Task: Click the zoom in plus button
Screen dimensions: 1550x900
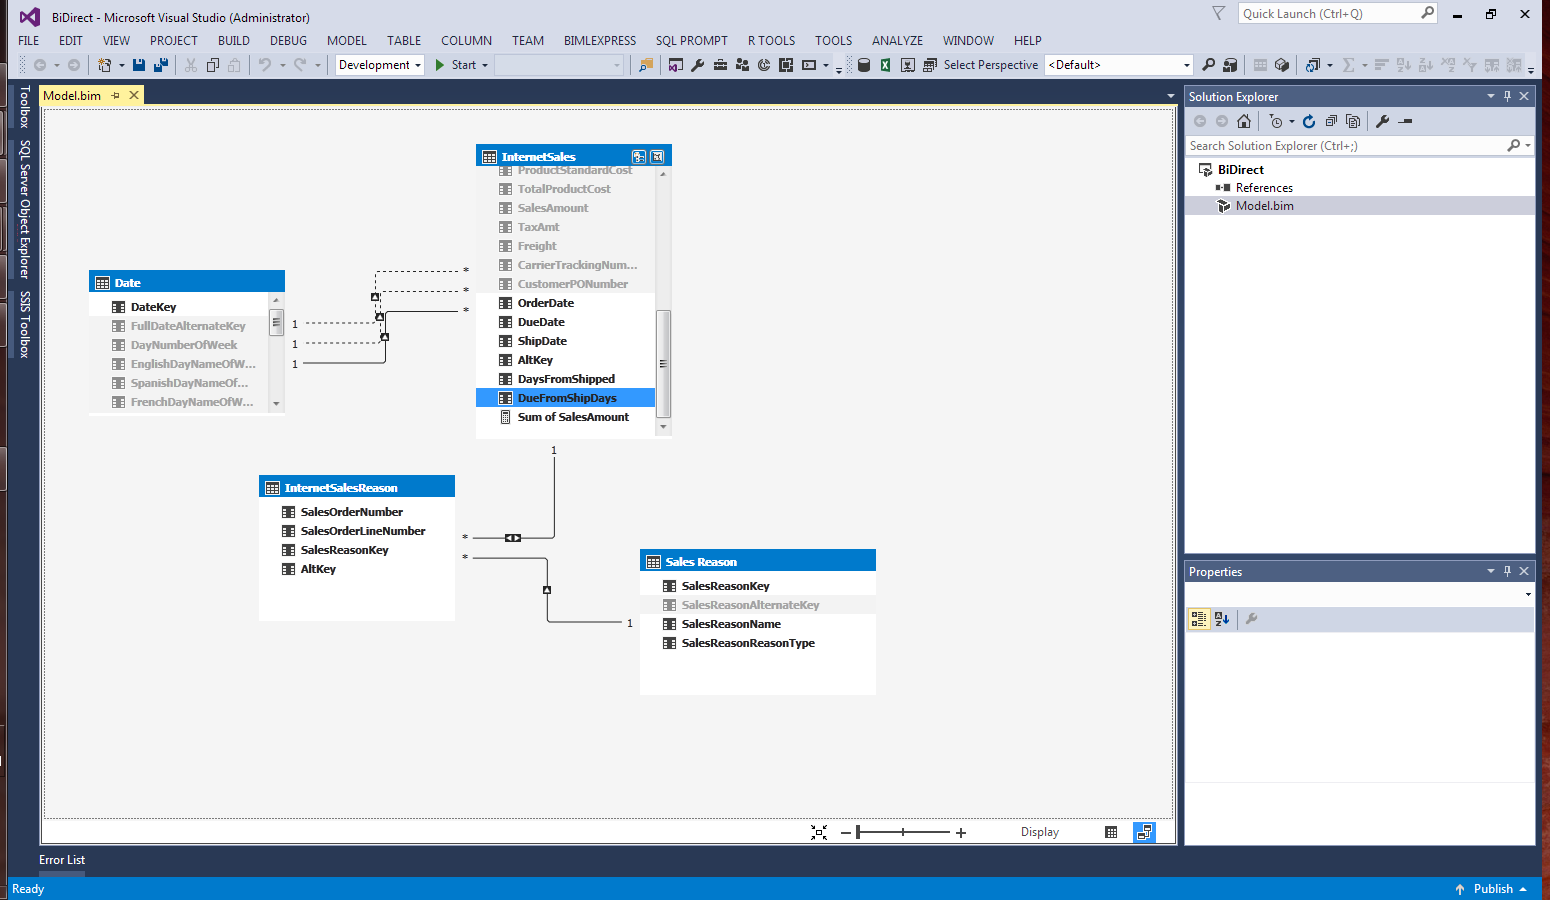Action: pyautogui.click(x=961, y=832)
